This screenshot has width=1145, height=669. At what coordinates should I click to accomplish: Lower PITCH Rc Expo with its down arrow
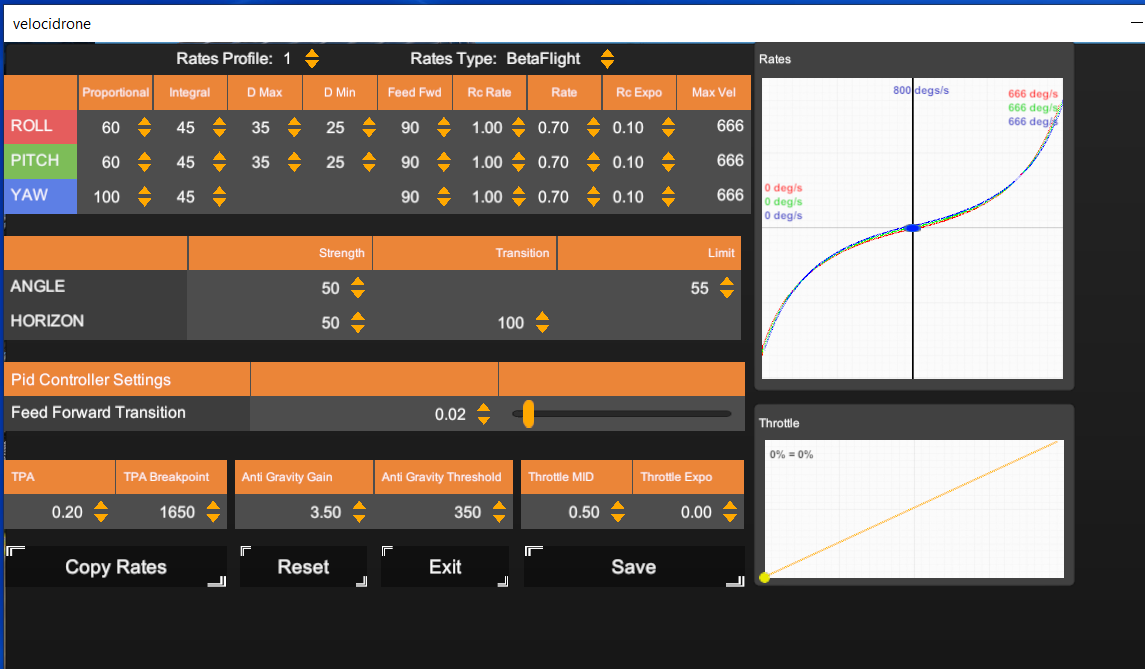668,168
